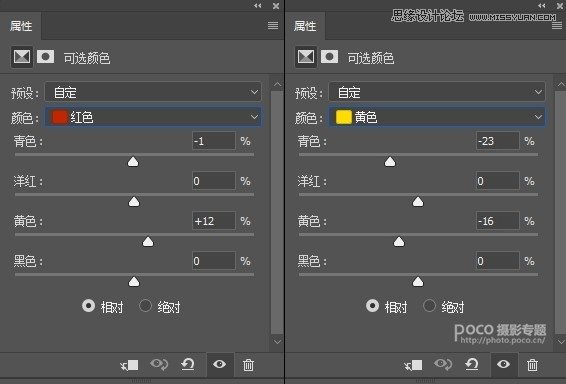Image resolution: width=566 pixels, height=384 pixels.
Task: Switch to the 属性 tab in right panel
Action: 305,26
